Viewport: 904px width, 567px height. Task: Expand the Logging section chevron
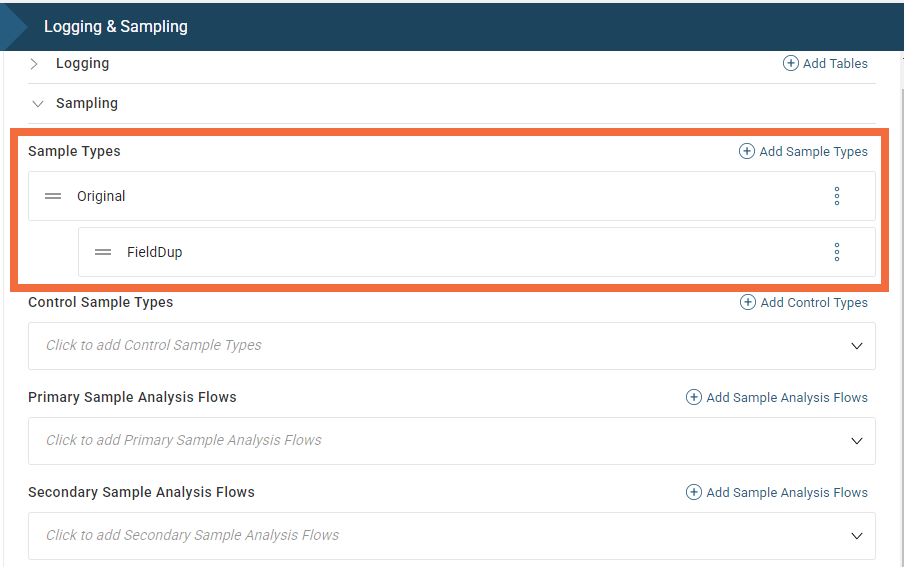click(x=34, y=63)
